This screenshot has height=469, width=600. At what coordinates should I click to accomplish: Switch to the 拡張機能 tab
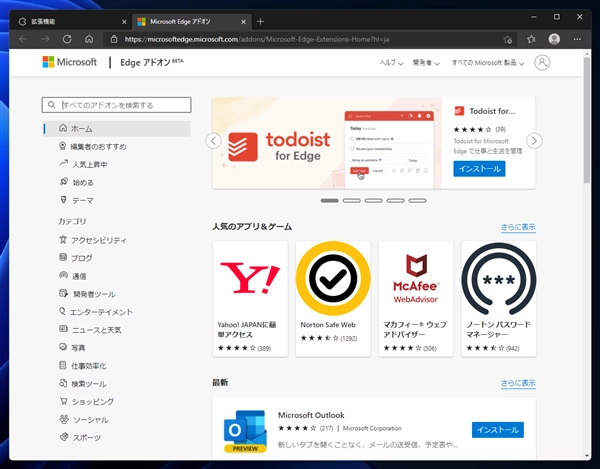tap(72, 22)
